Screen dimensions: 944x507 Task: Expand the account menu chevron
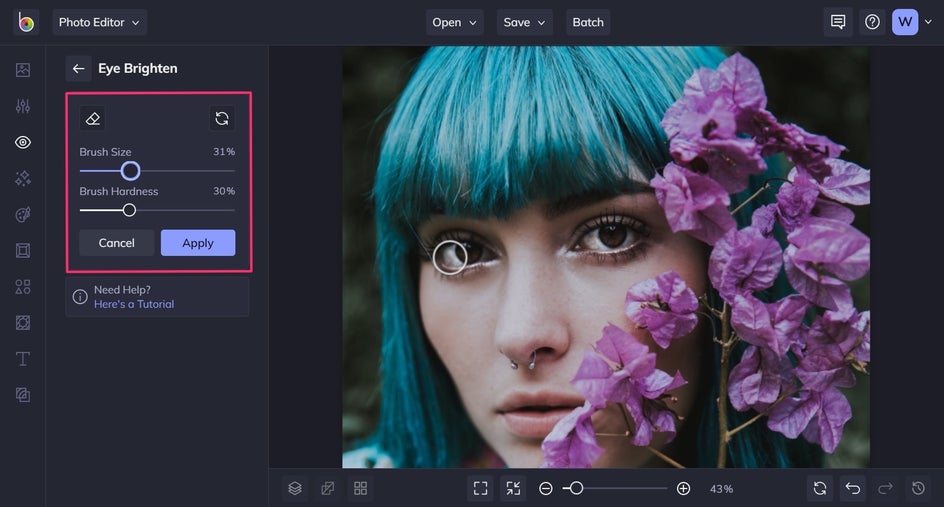tap(928, 22)
